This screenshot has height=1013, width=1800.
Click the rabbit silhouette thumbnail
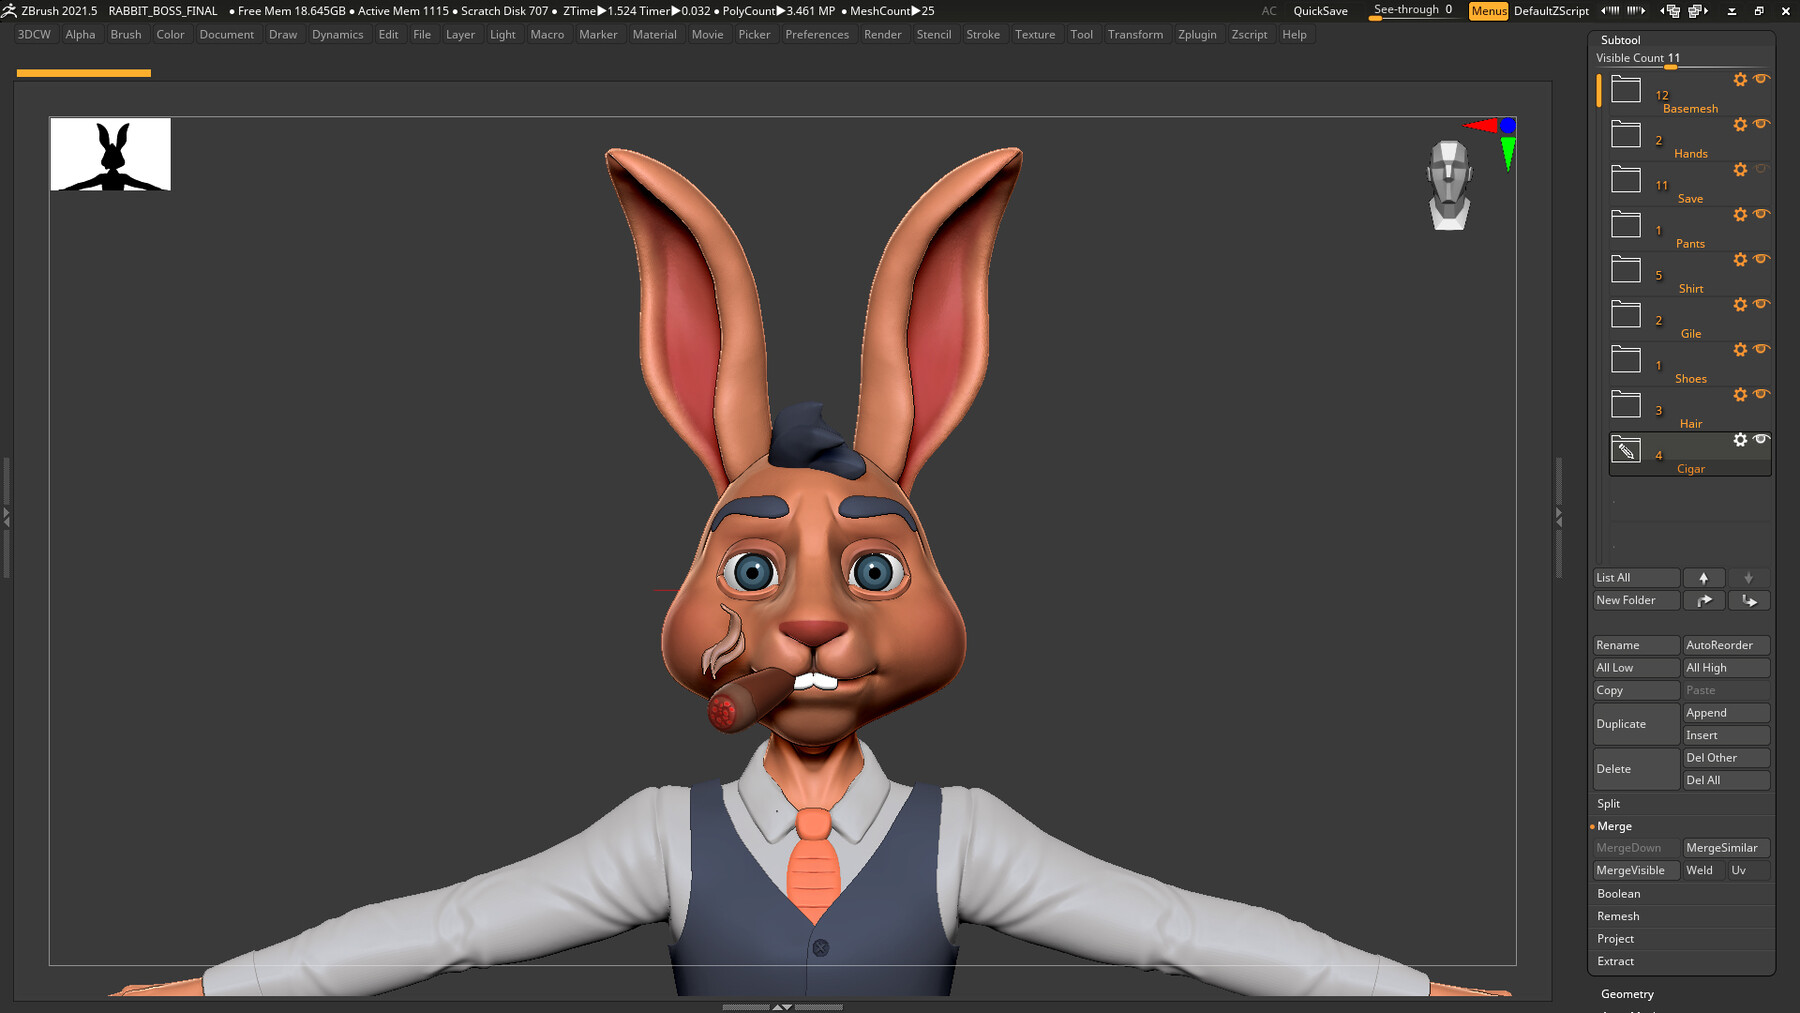pos(111,155)
